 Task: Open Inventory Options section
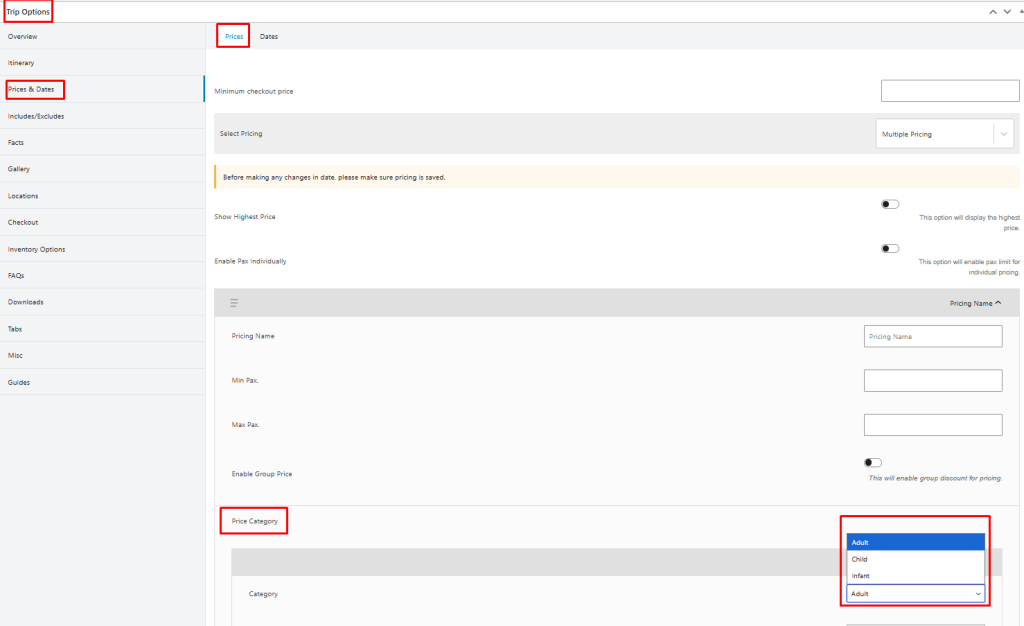point(103,249)
